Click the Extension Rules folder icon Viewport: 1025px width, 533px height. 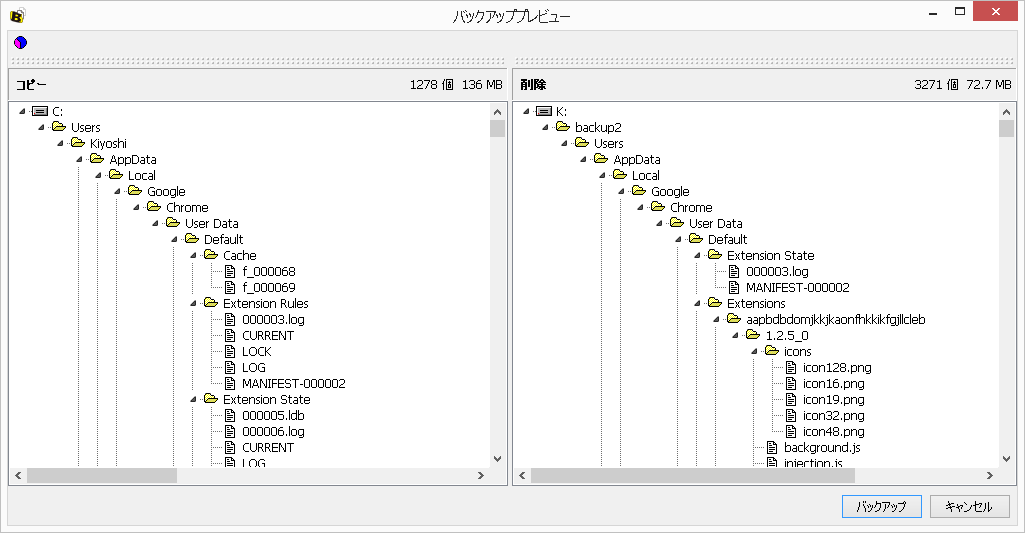(210, 303)
